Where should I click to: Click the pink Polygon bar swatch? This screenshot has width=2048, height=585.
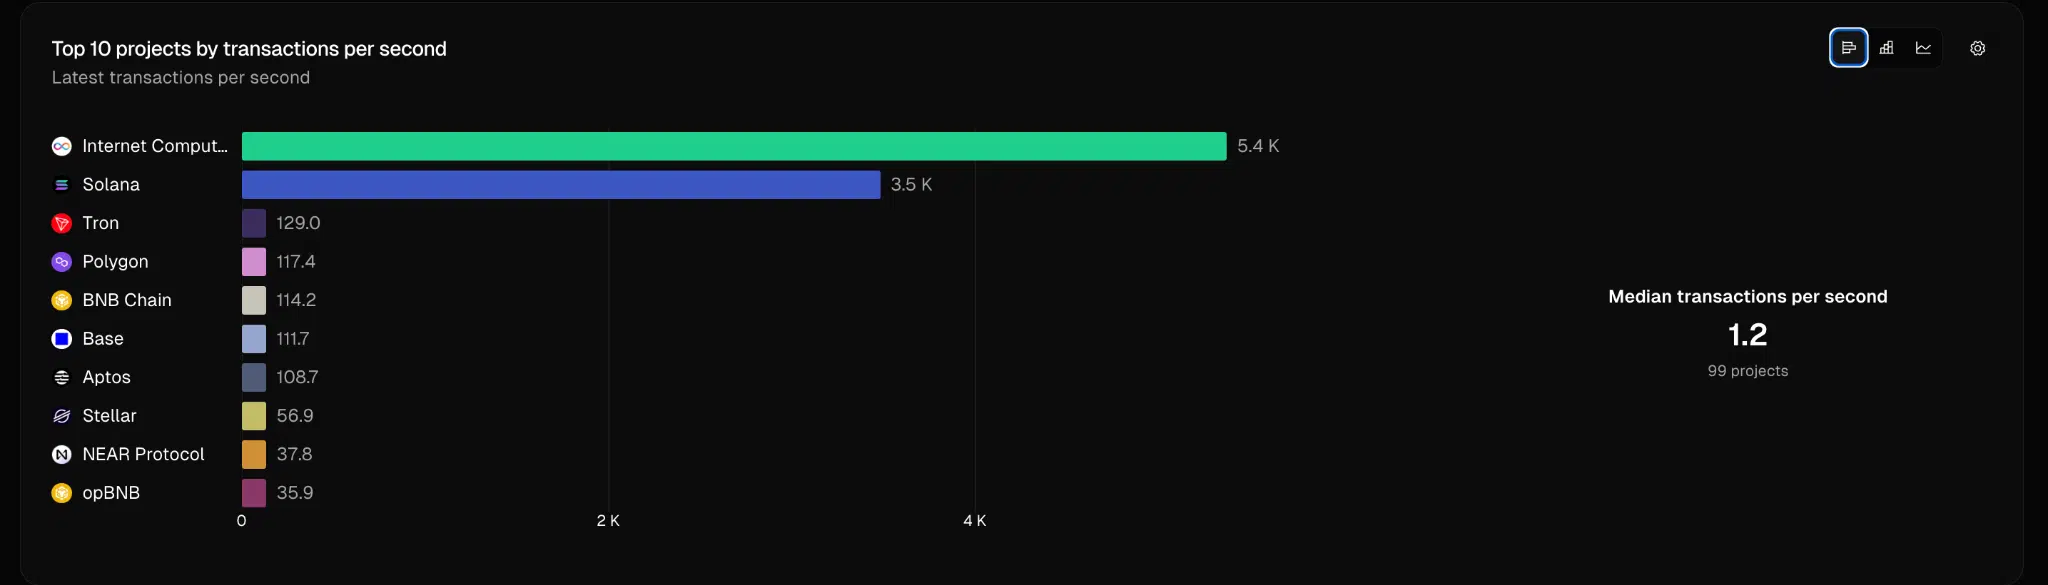coord(254,262)
